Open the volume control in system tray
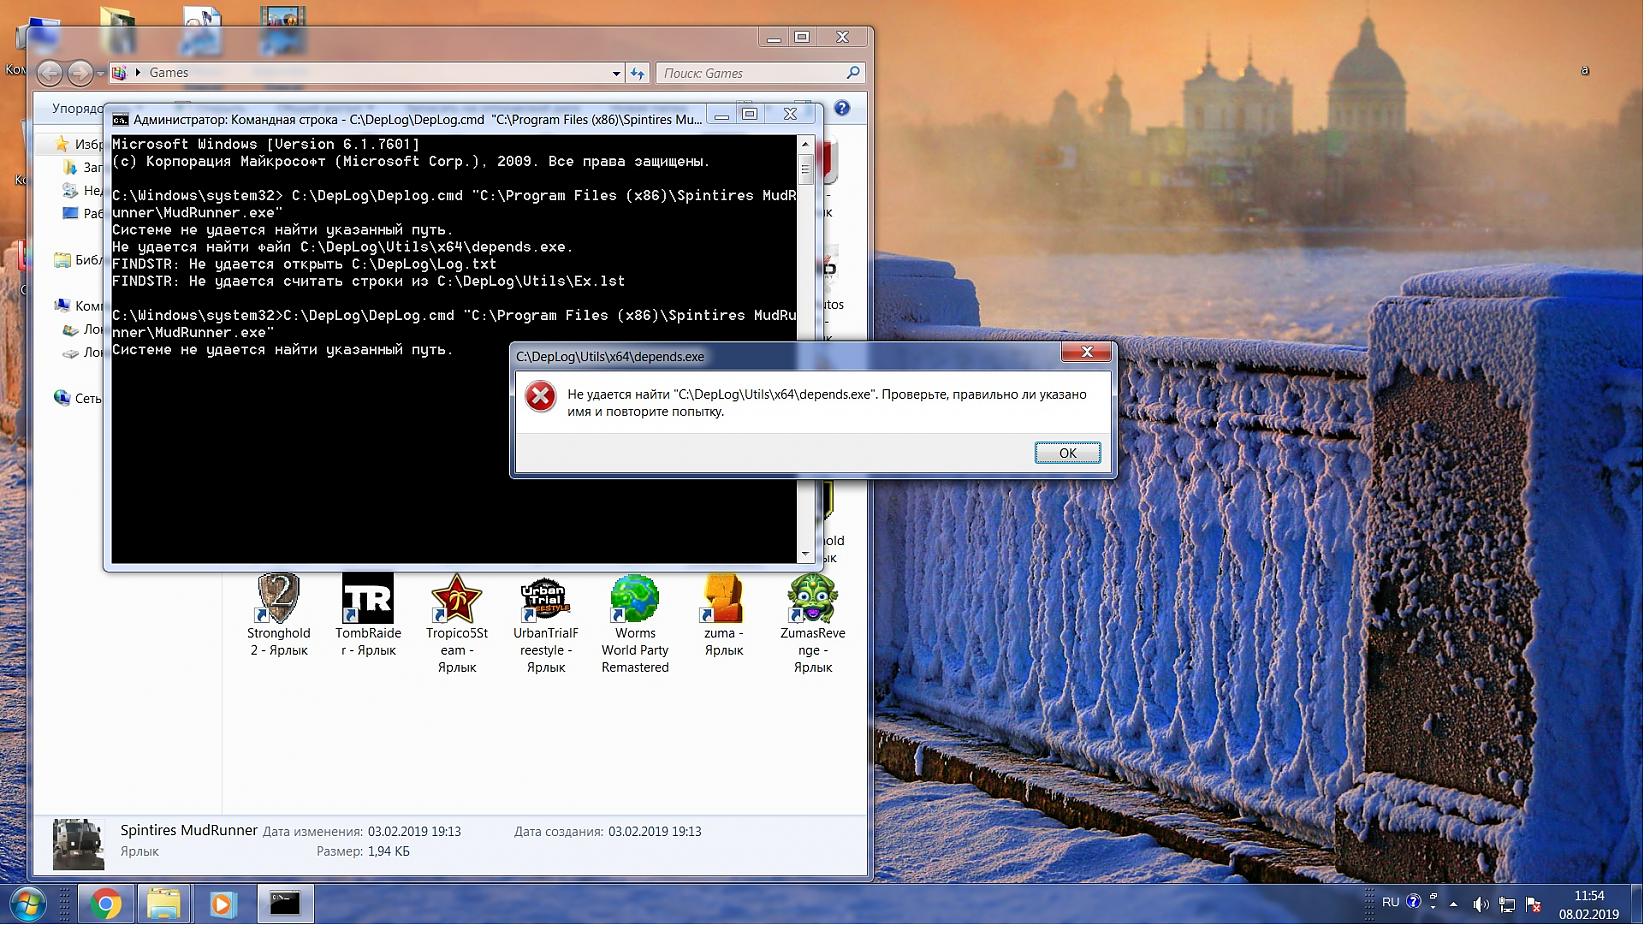The height and width of the screenshot is (931, 1650). tap(1480, 905)
